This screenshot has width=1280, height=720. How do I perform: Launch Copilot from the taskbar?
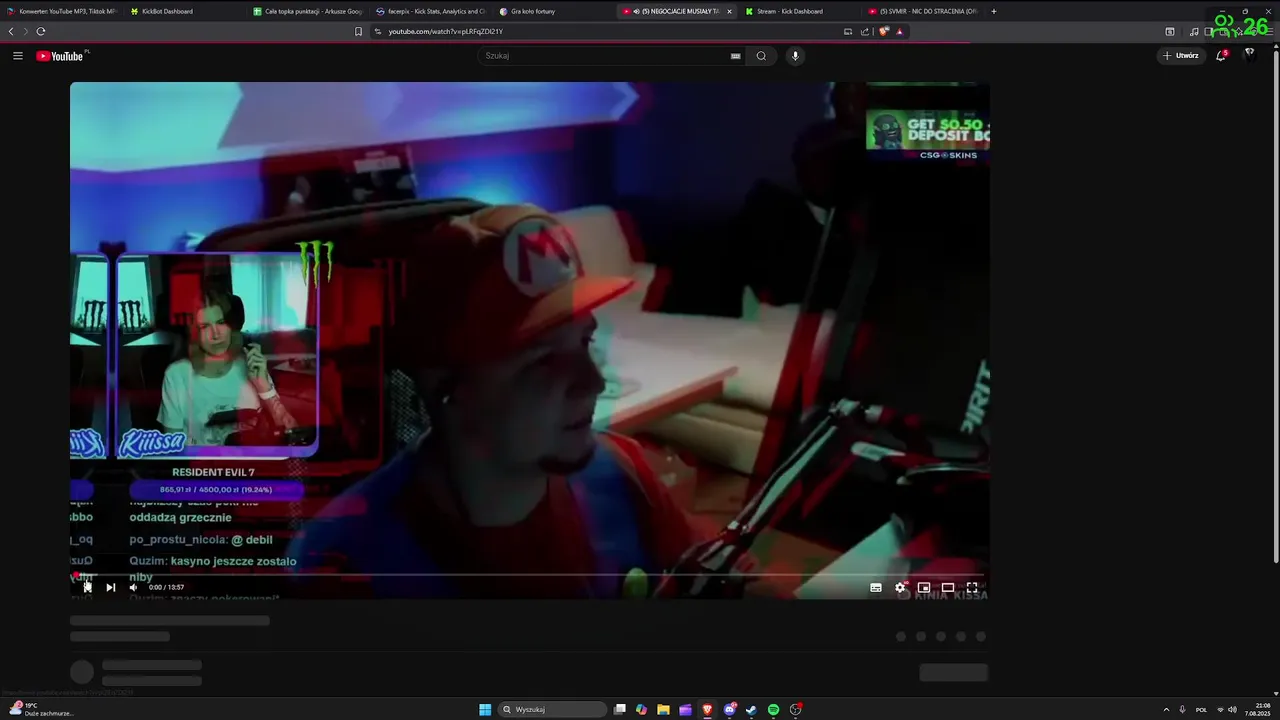(x=642, y=709)
